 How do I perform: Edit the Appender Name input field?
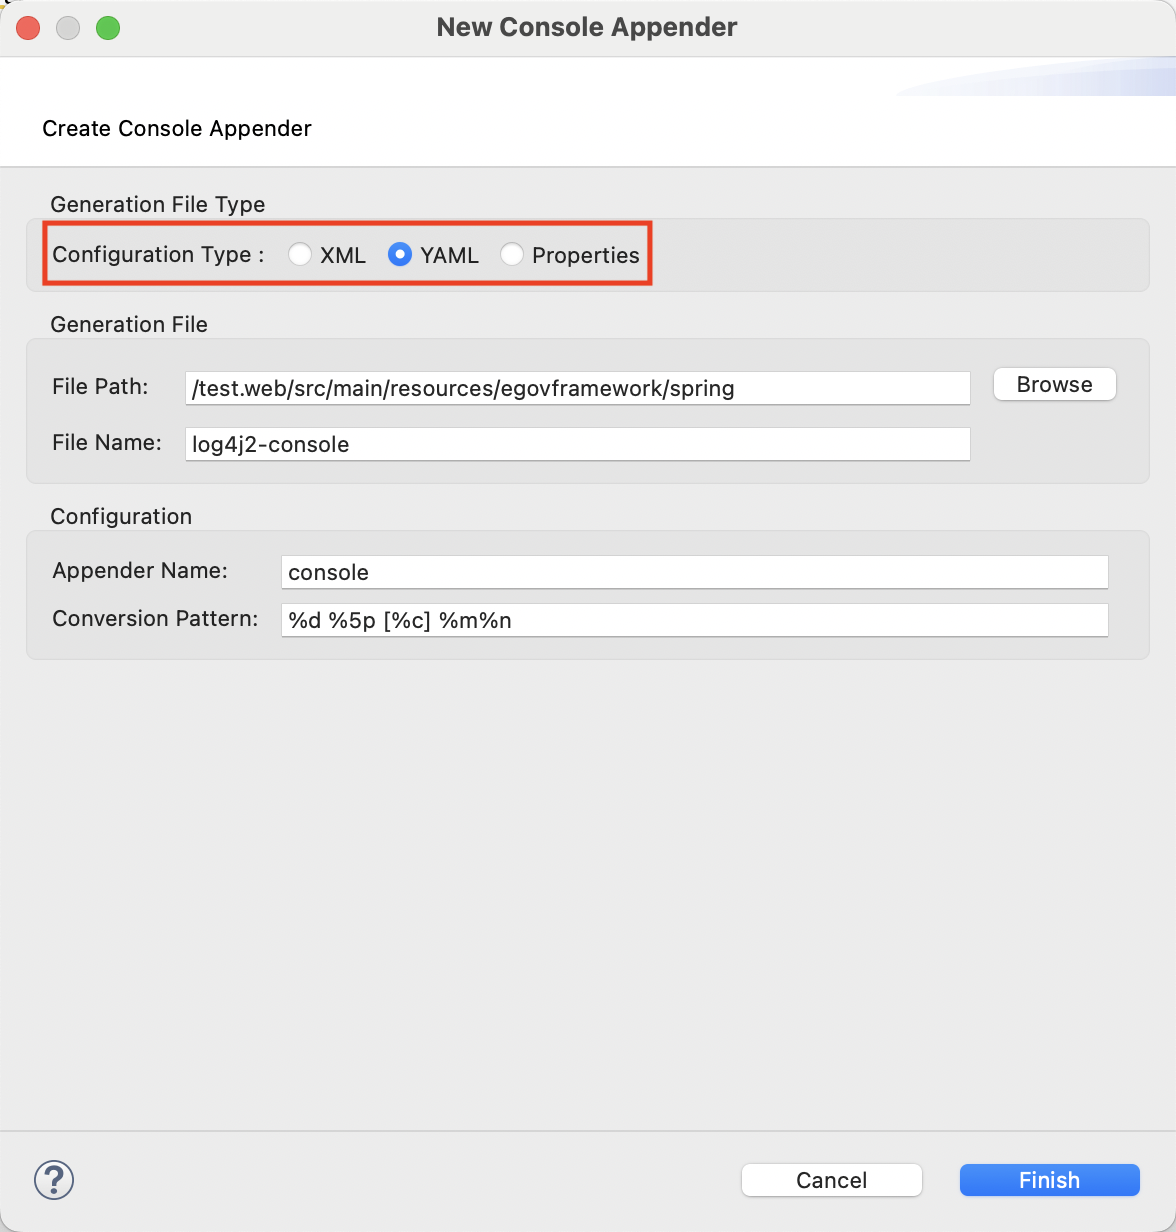click(694, 572)
